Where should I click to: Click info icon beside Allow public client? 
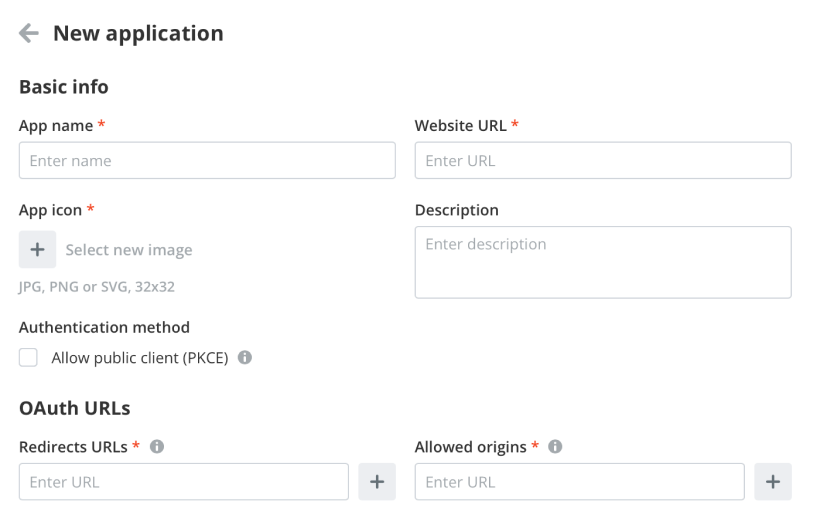(x=245, y=357)
